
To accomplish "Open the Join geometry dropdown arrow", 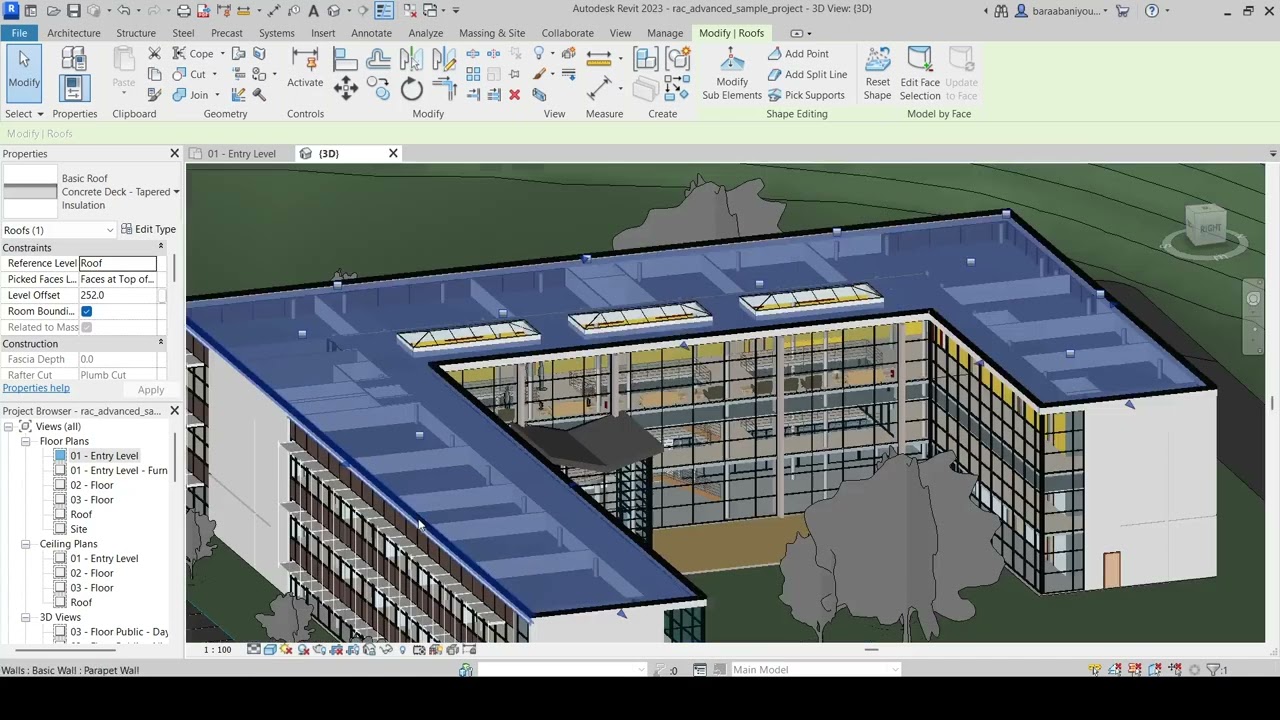I will tap(217, 96).
